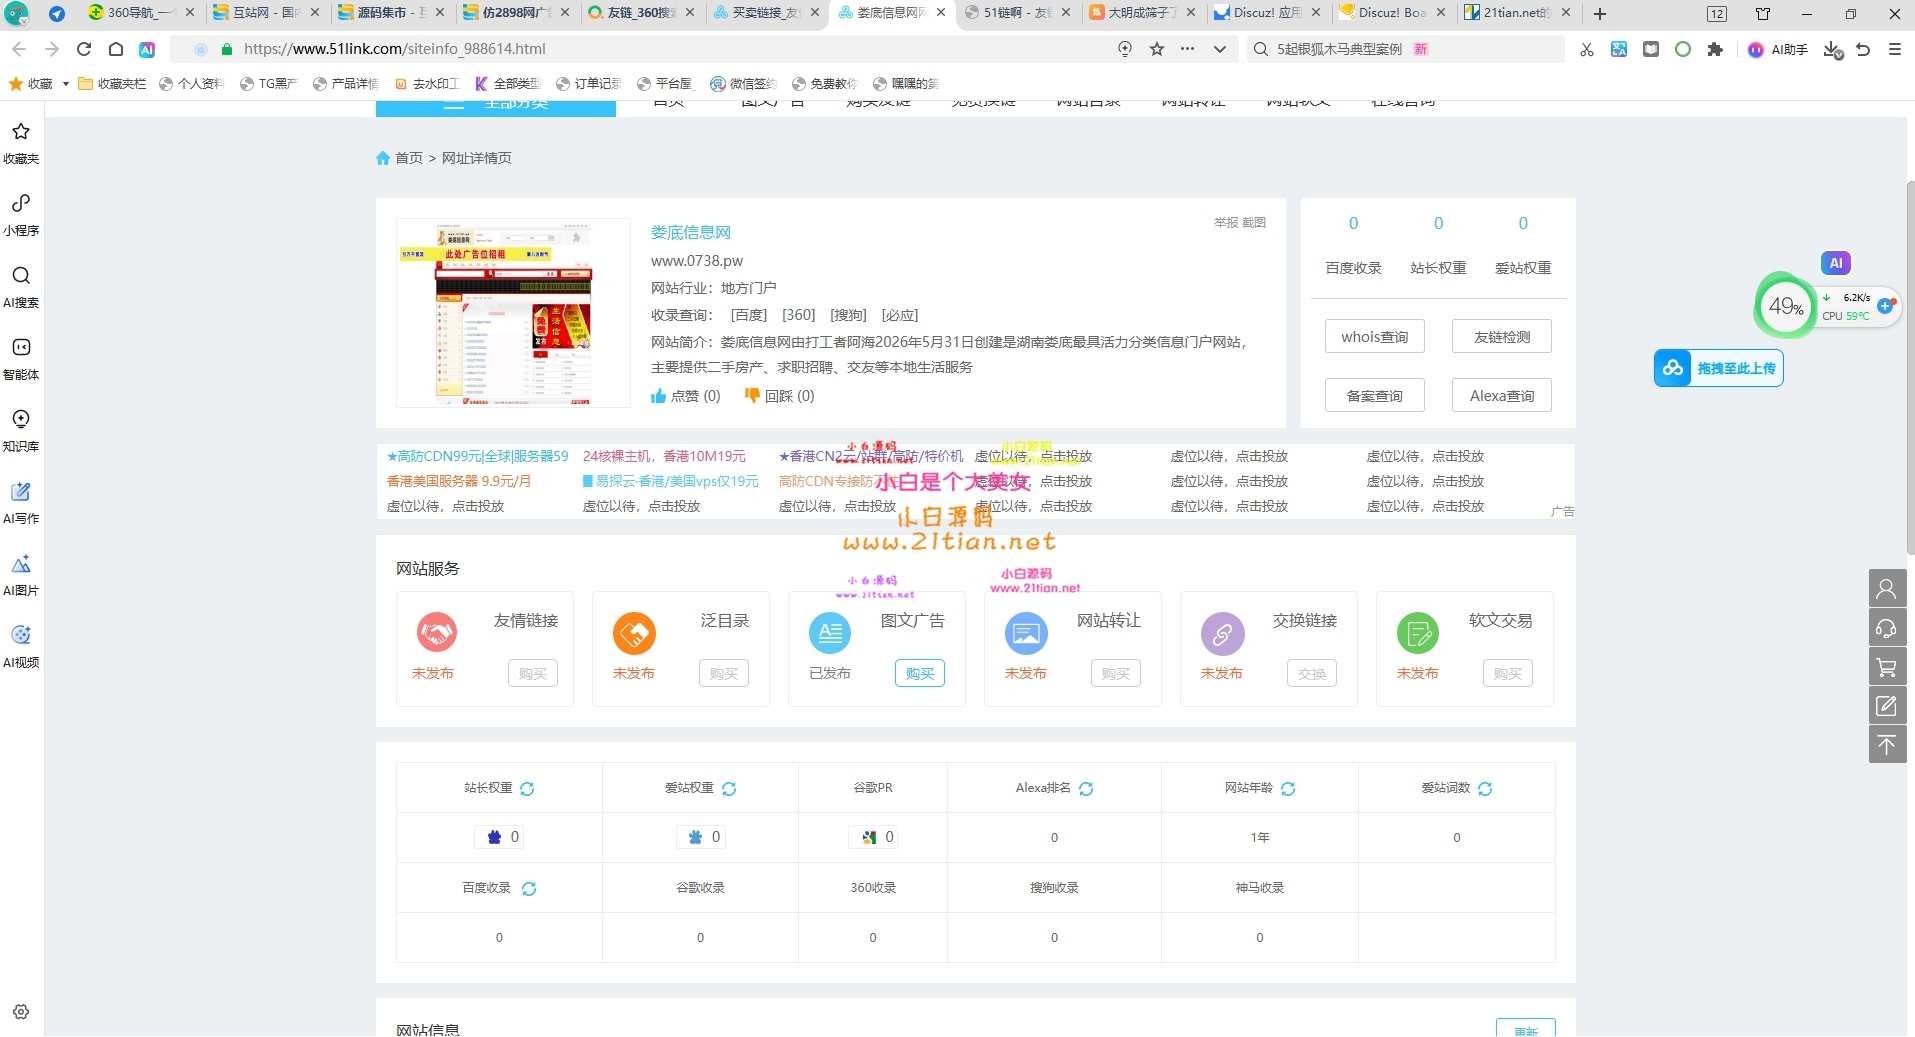Click the 49% memory accelerator ball
This screenshot has width=1915, height=1037.
(x=1786, y=306)
